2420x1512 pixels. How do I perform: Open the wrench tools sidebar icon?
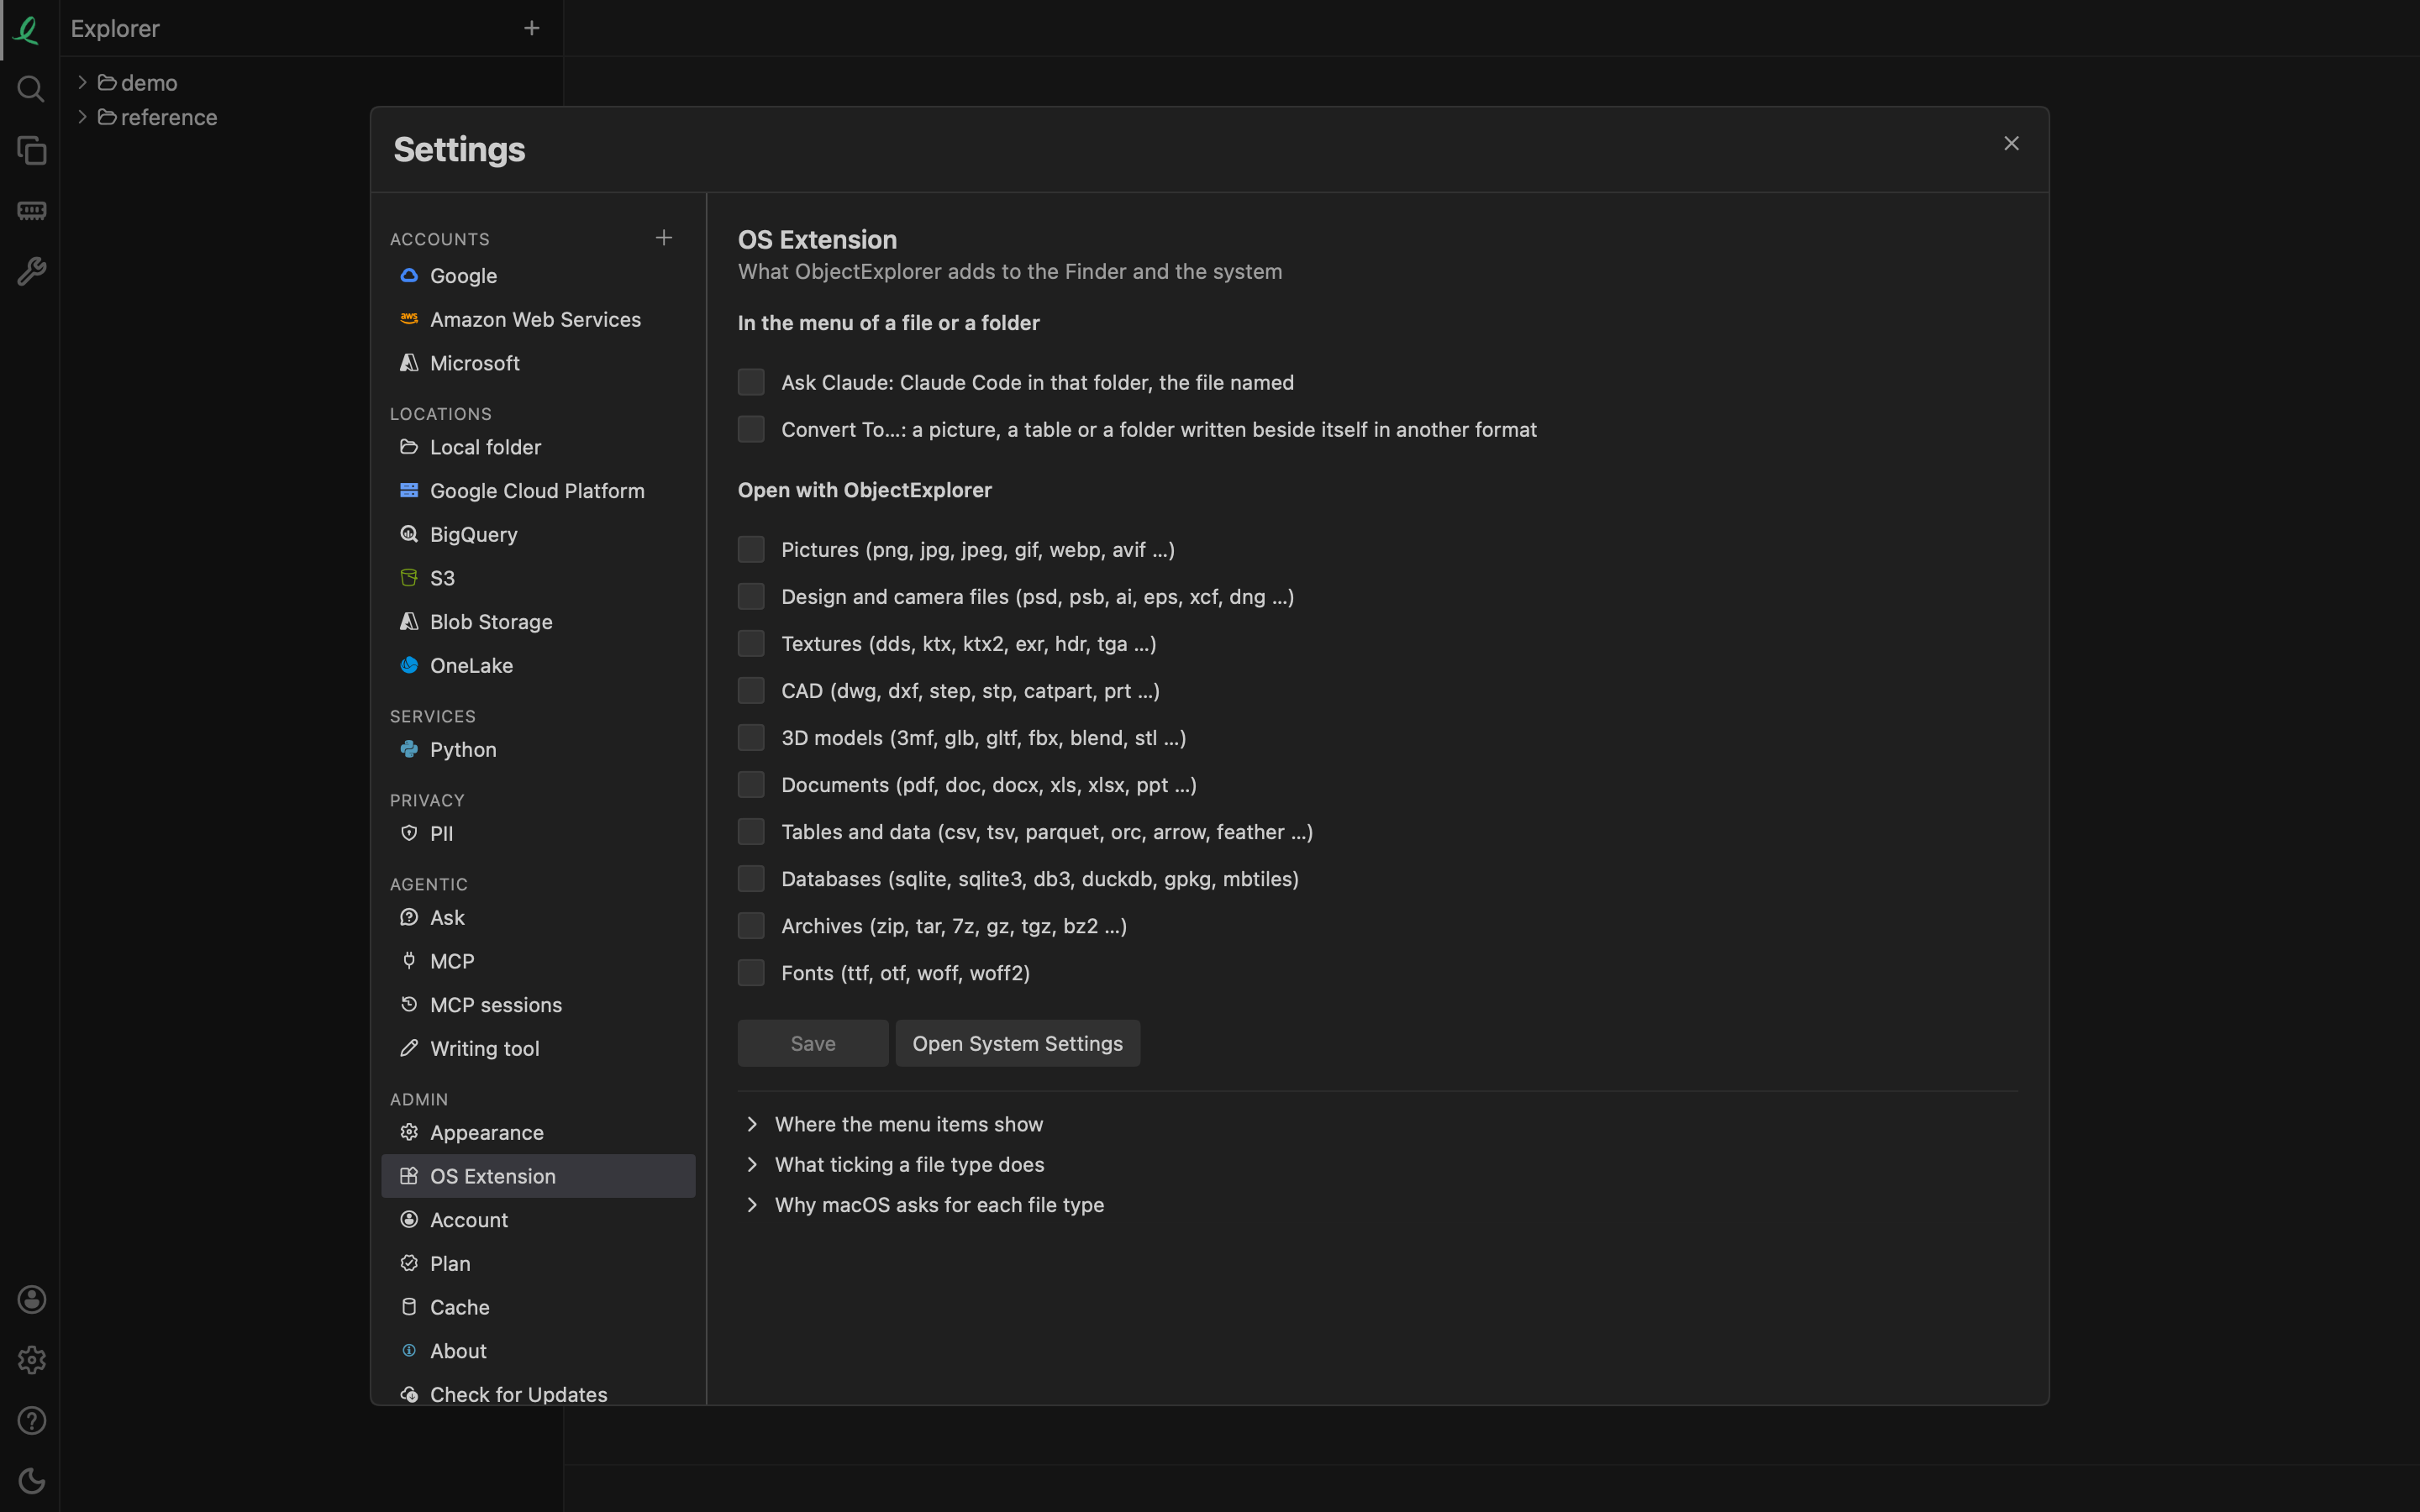pyautogui.click(x=31, y=271)
